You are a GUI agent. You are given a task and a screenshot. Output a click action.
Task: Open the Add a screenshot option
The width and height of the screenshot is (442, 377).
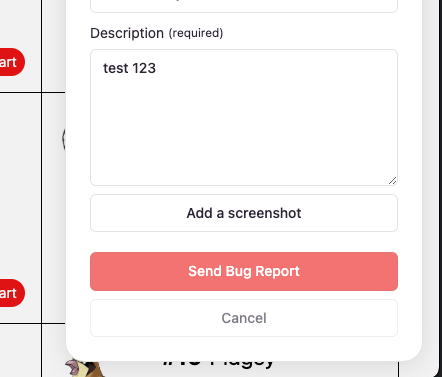(244, 213)
